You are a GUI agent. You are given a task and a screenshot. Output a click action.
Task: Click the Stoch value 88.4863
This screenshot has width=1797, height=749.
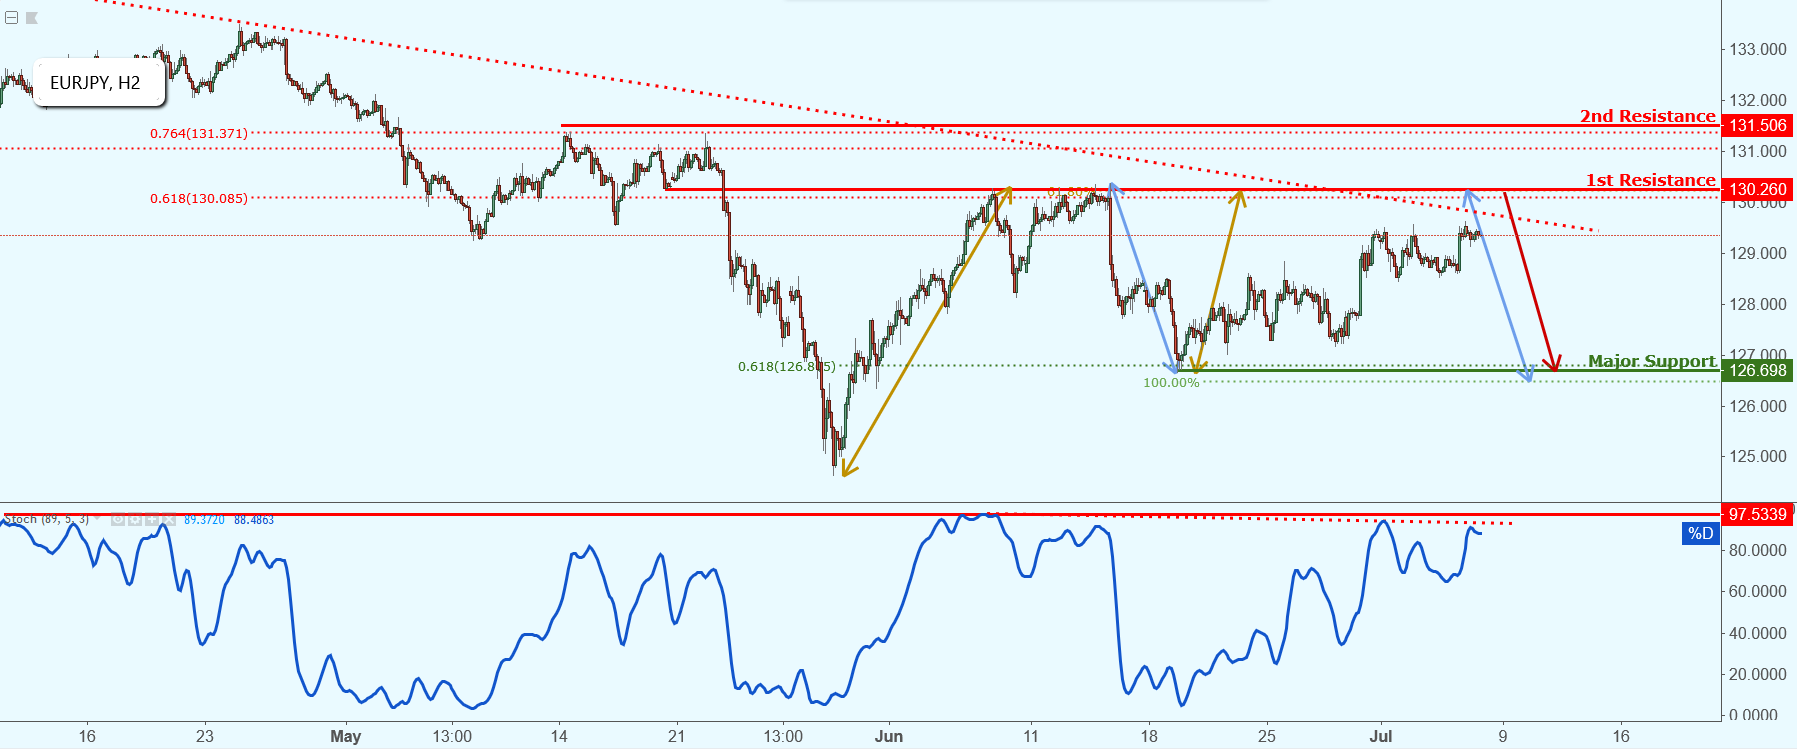point(254,519)
